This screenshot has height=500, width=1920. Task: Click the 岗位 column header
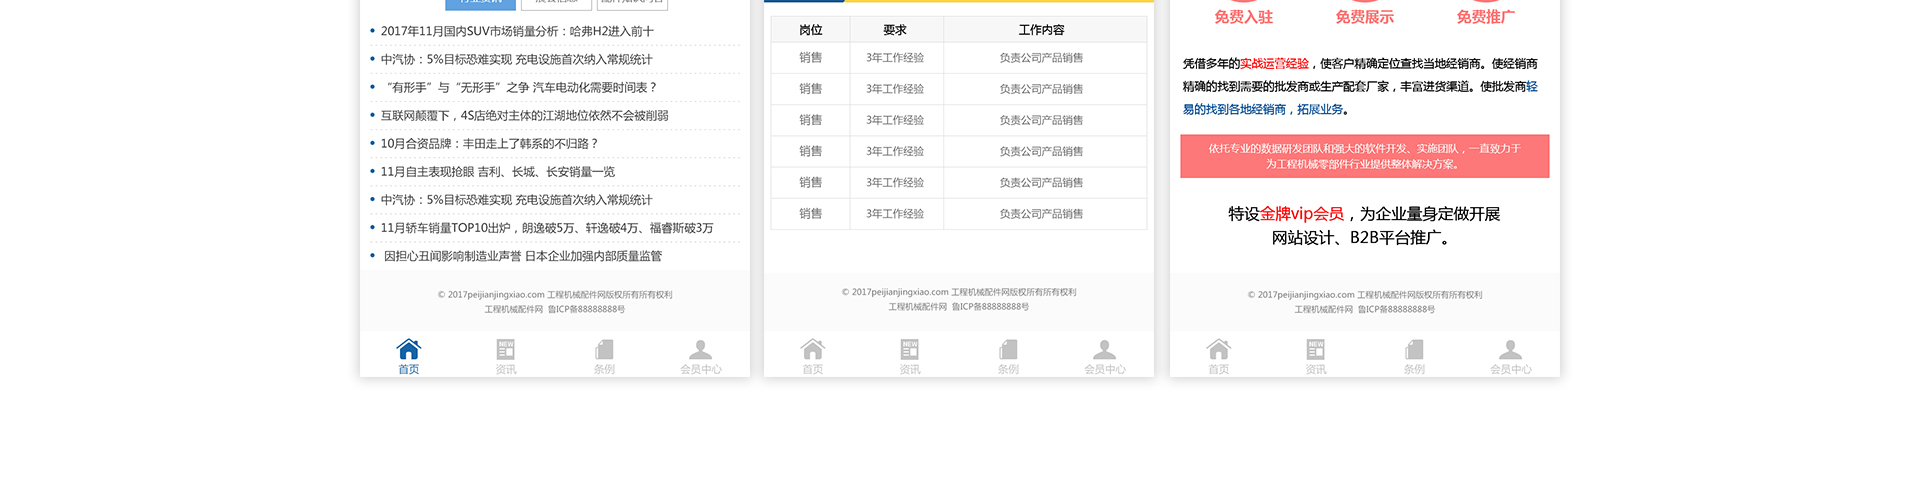(x=811, y=30)
